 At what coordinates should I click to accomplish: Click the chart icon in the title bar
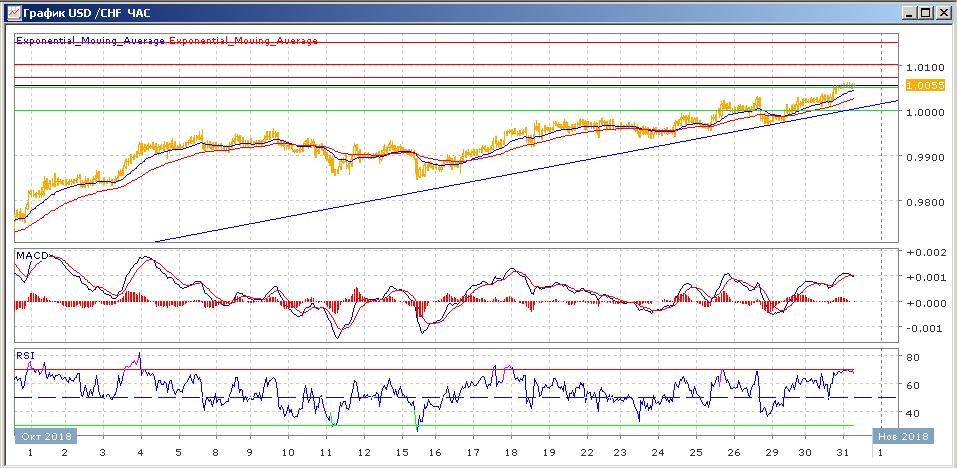click(x=13, y=12)
